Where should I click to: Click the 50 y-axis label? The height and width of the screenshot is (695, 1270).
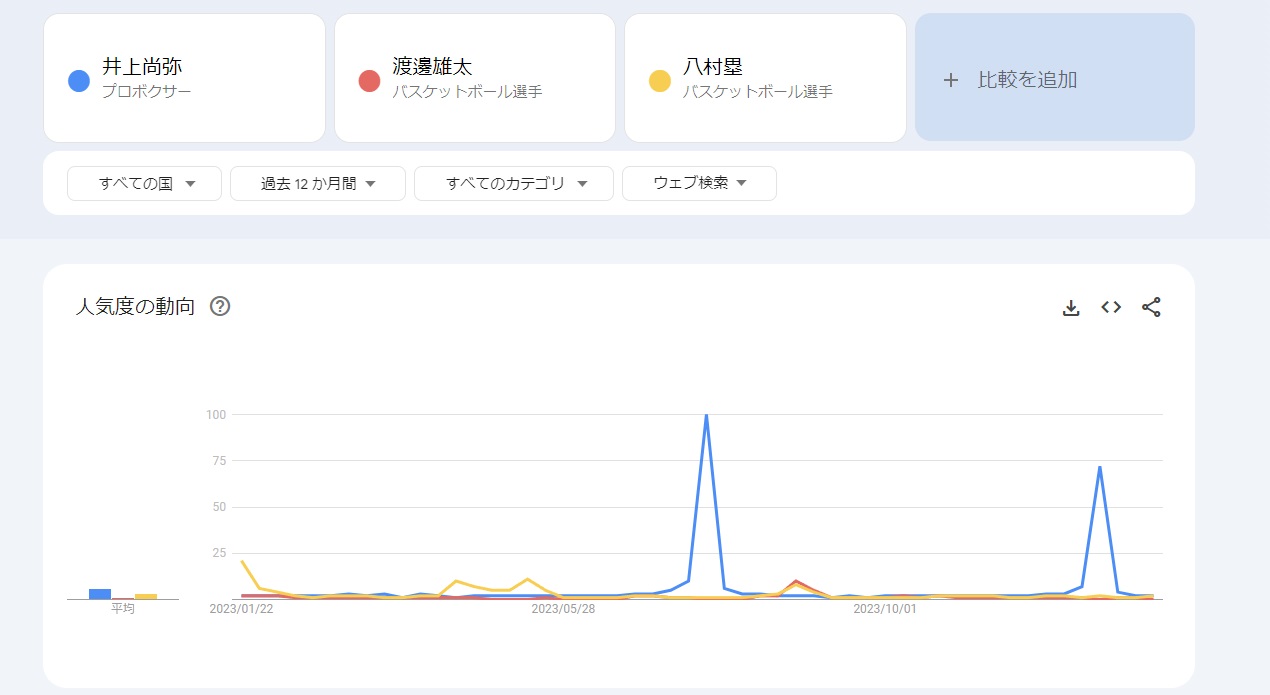[x=219, y=507]
